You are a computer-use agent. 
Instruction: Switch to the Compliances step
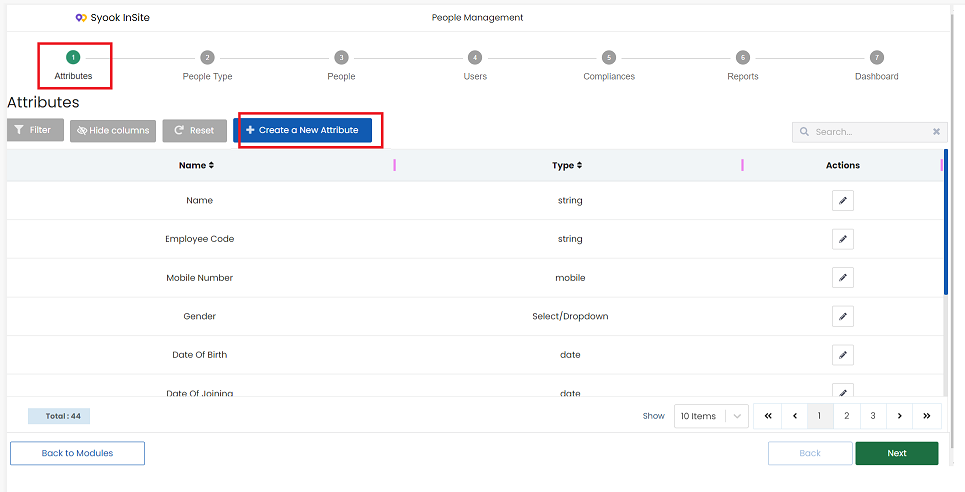(609, 66)
